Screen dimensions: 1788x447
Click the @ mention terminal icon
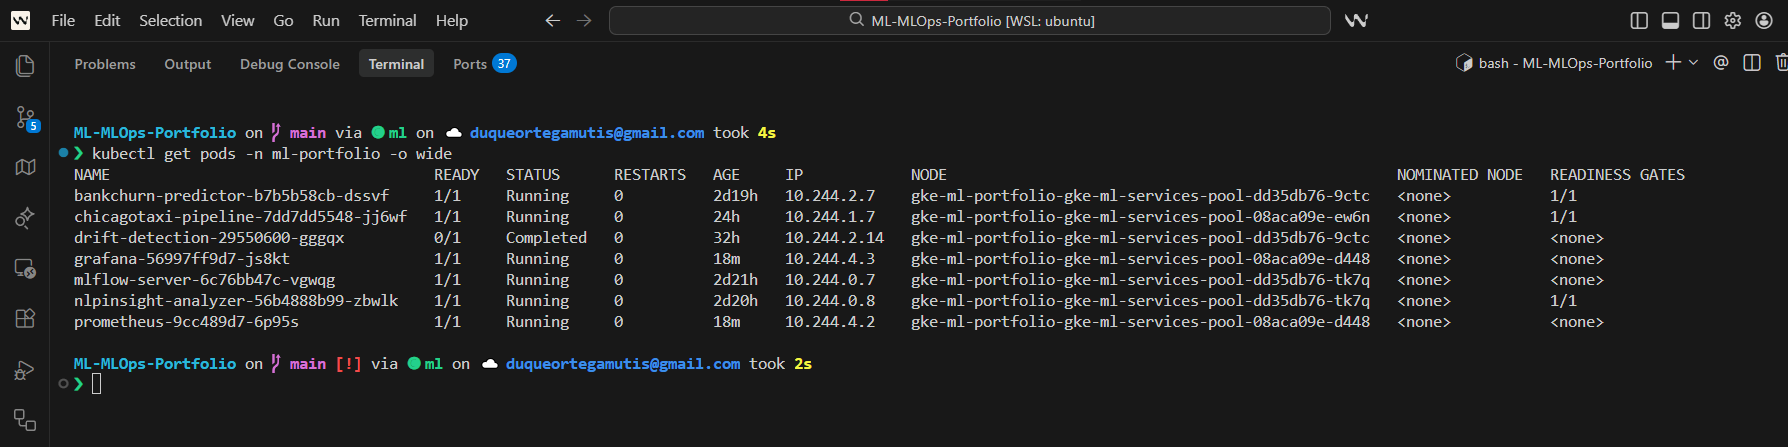point(1721,63)
